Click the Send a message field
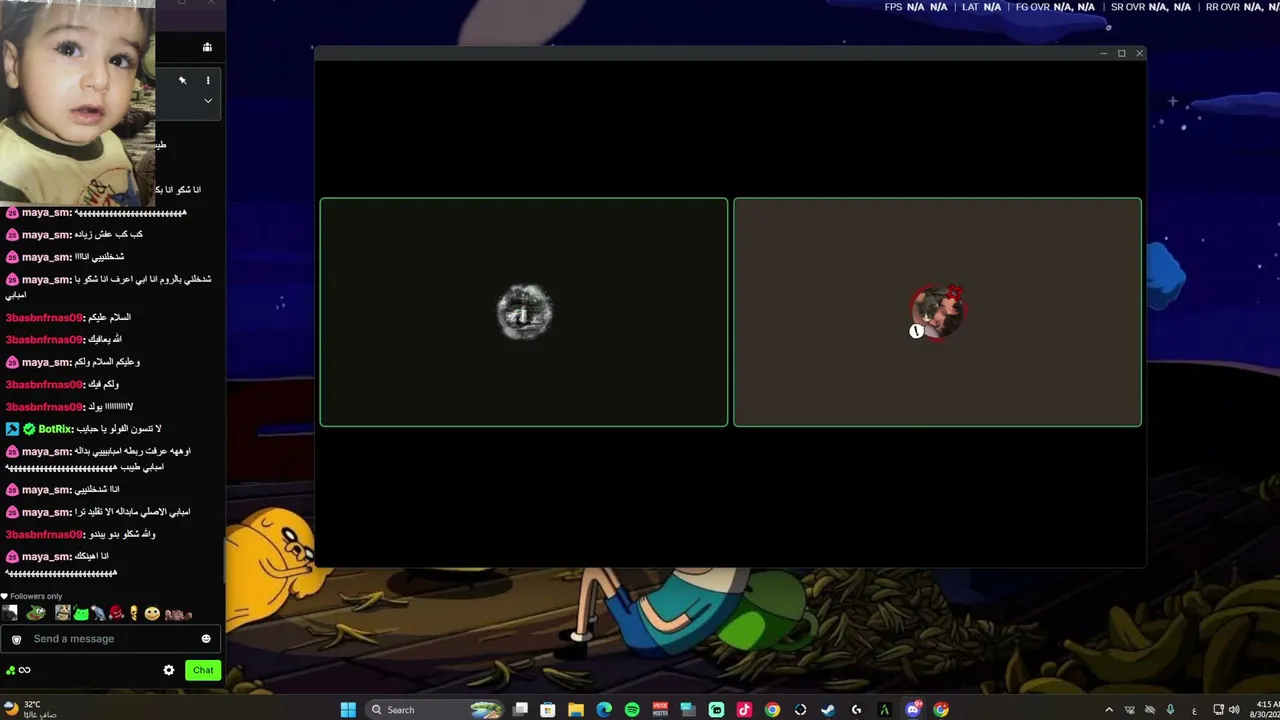 (x=110, y=639)
